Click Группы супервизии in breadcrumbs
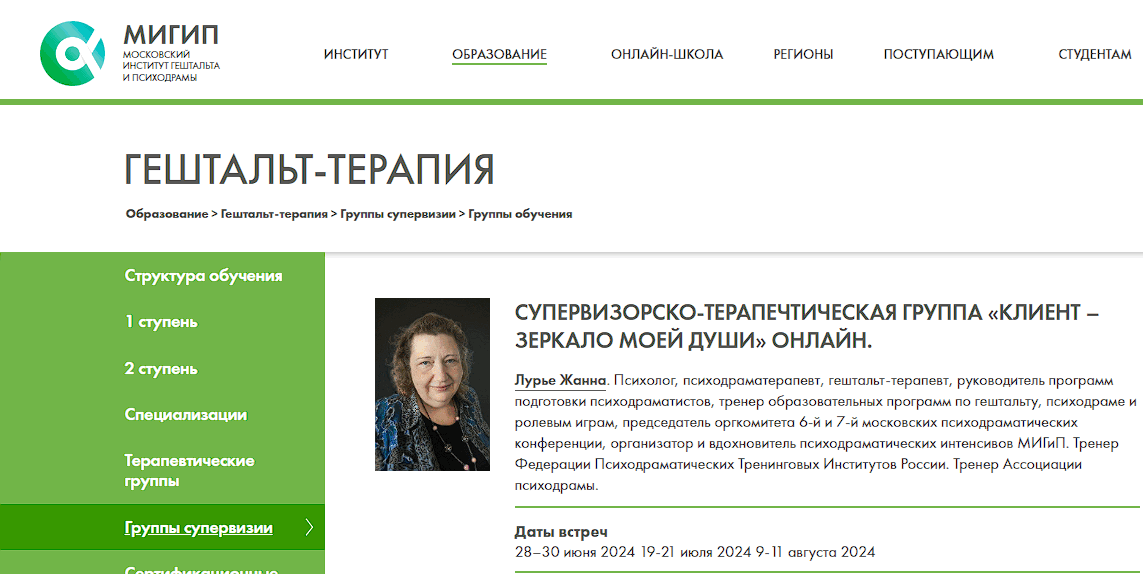Screen dimensions: 1143x574 397,214
